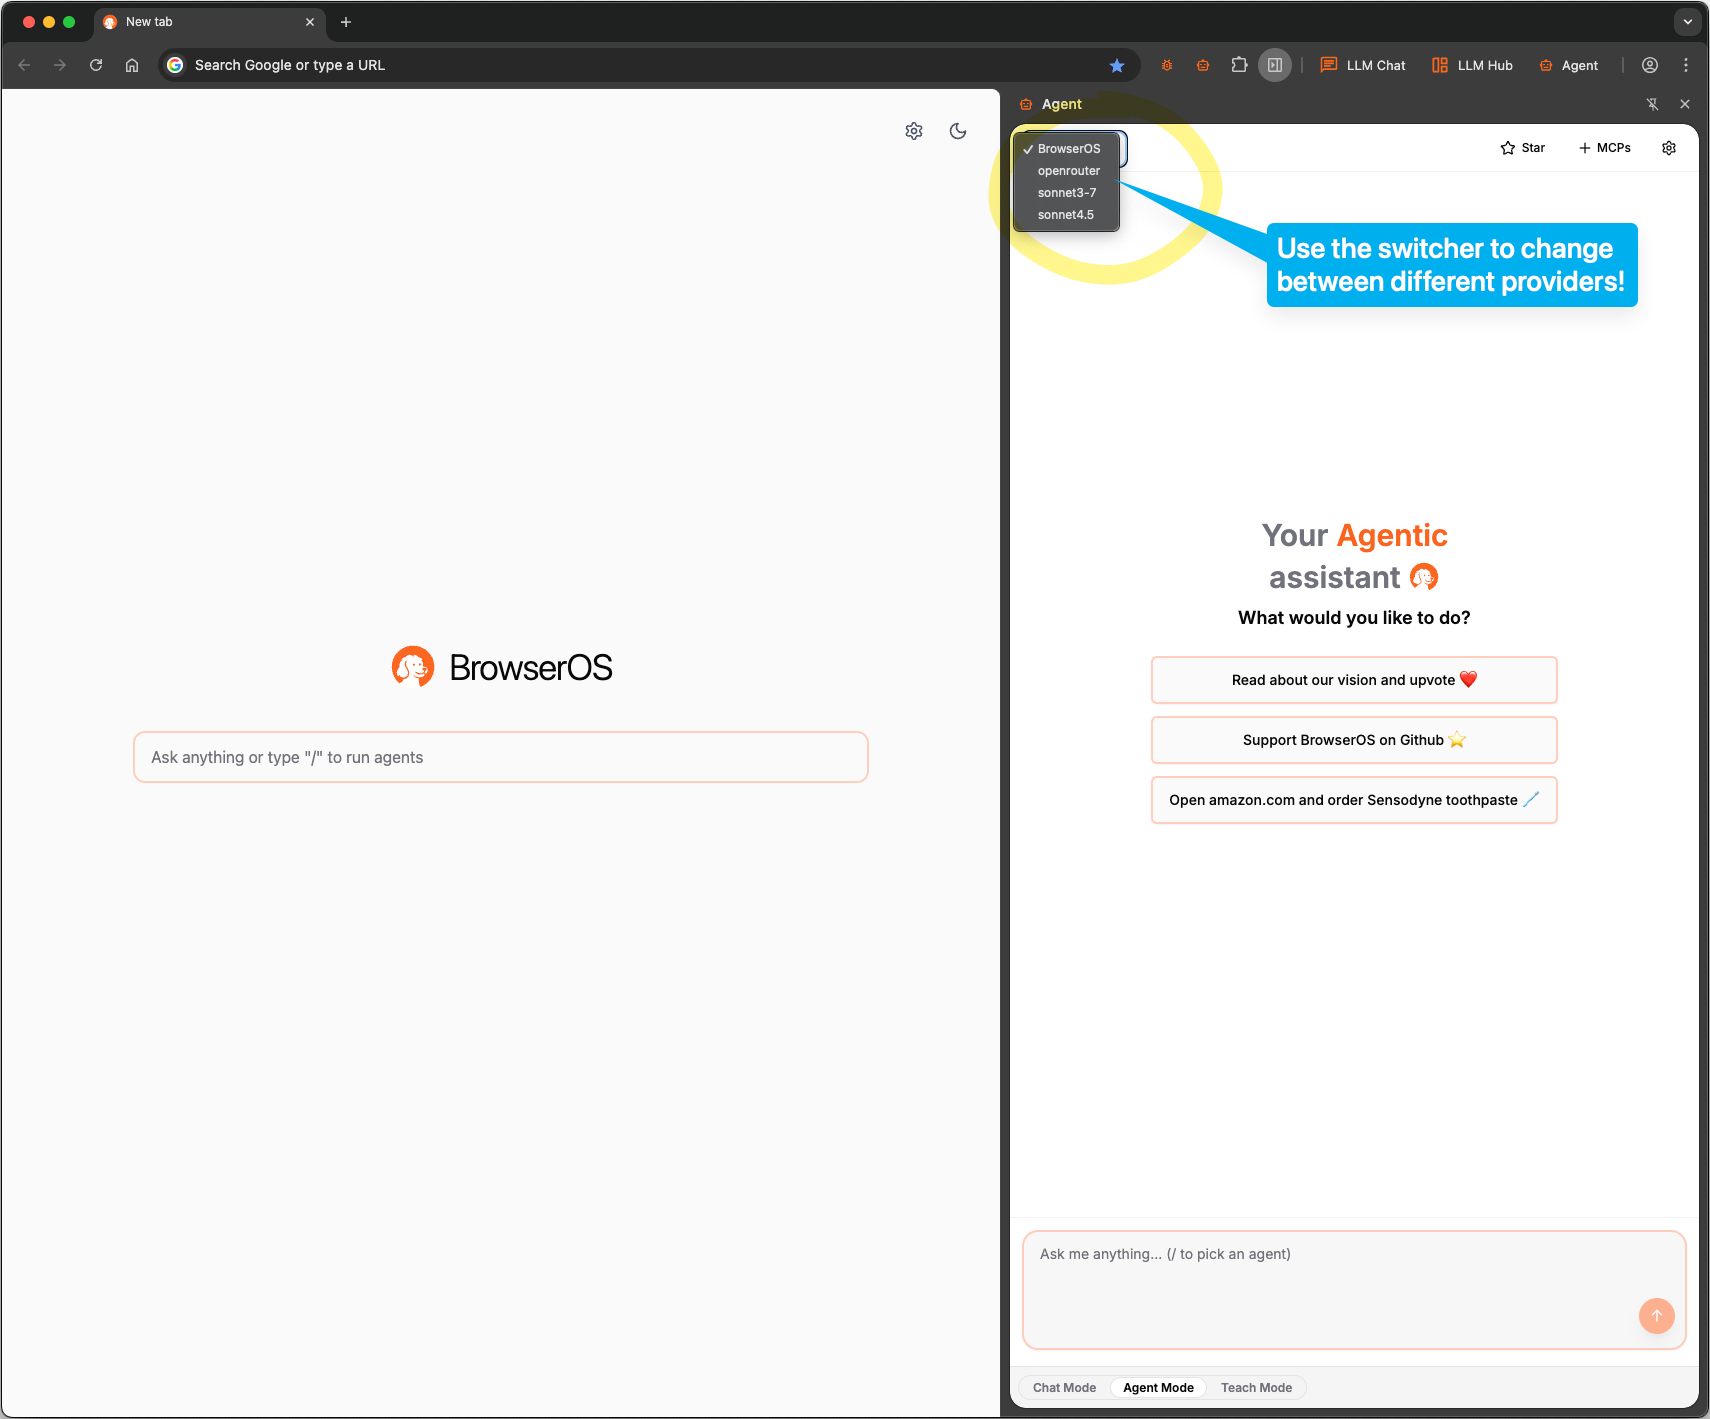The image size is (1710, 1419).
Task: Open the browser home page
Action: 132,65
